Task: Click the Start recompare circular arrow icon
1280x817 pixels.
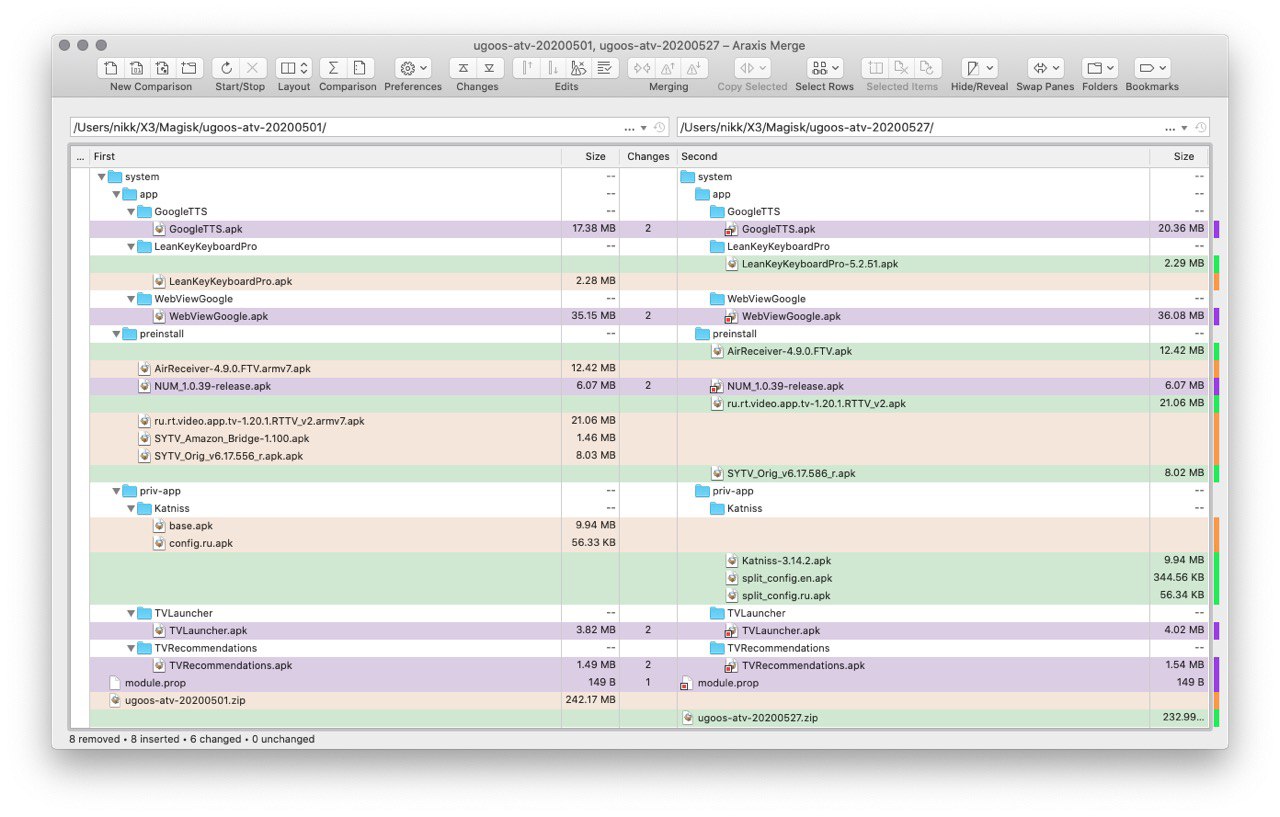Action: point(226,68)
